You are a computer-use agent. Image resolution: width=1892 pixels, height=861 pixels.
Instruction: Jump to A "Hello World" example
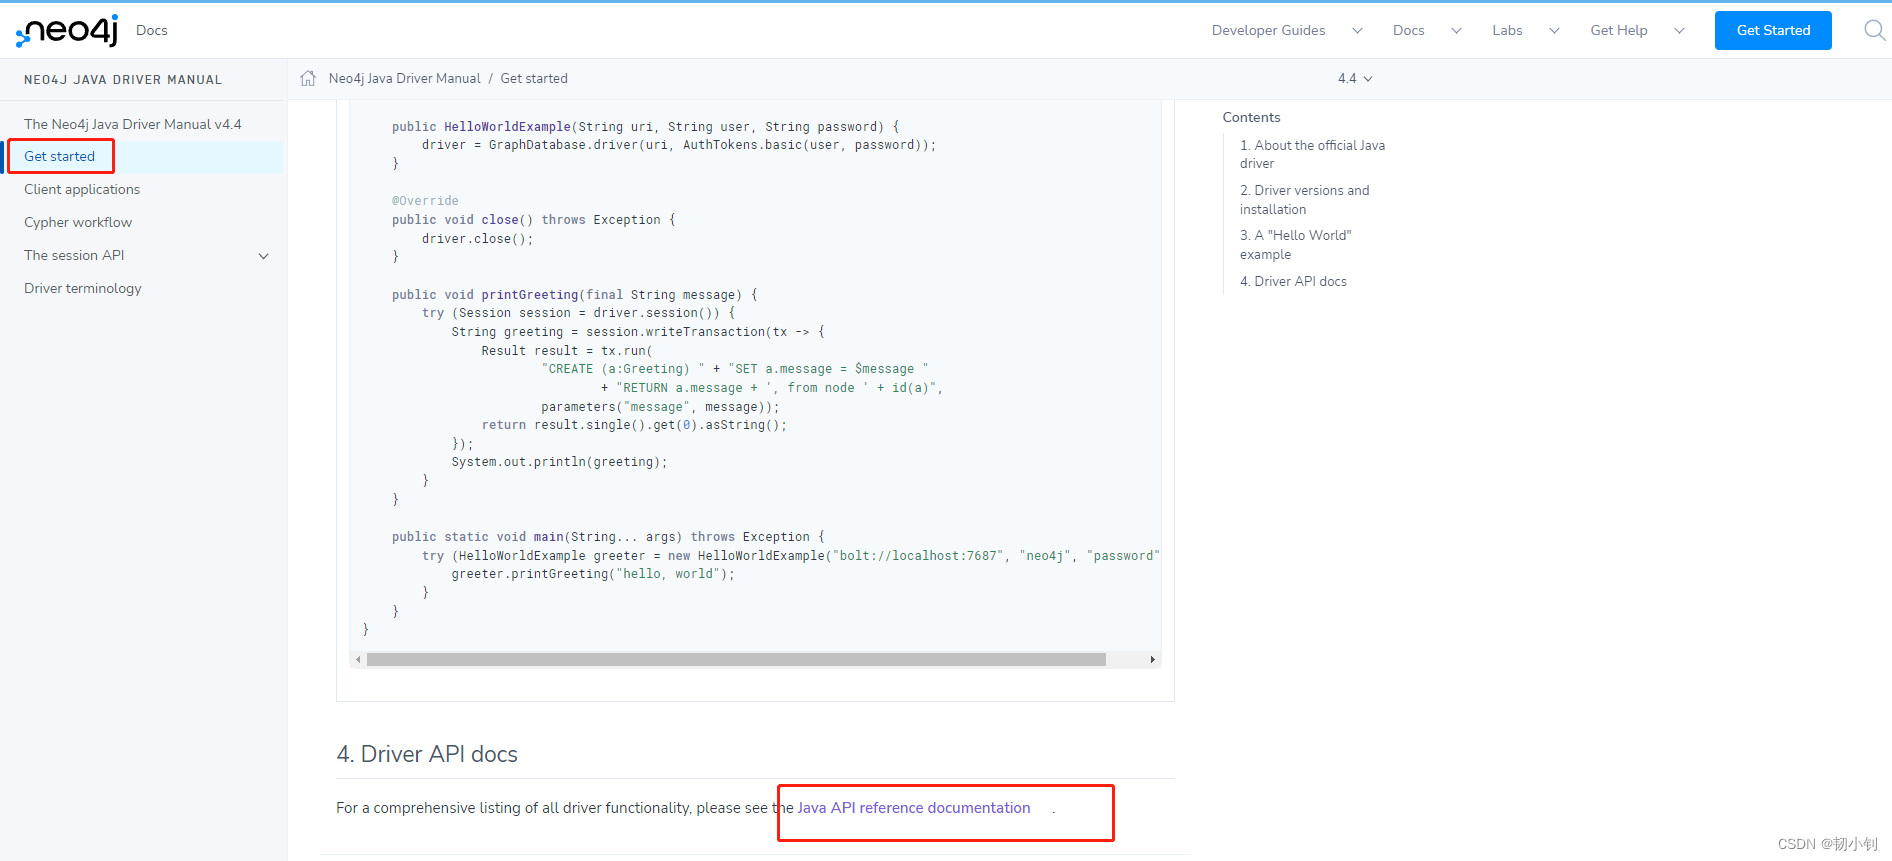point(1296,245)
